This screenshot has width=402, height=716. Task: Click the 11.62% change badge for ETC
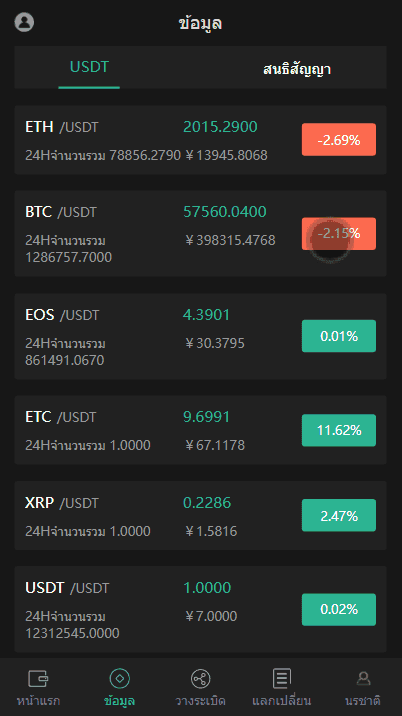click(x=339, y=430)
